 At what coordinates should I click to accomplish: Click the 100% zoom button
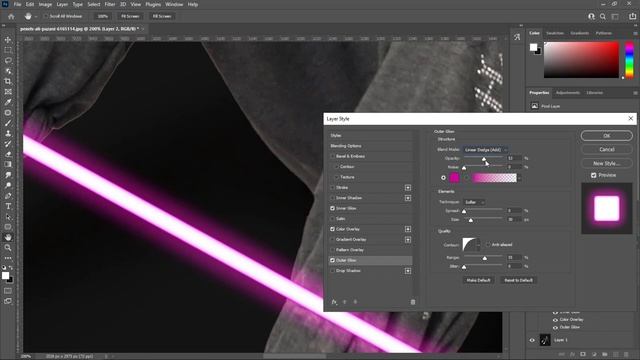point(102,16)
